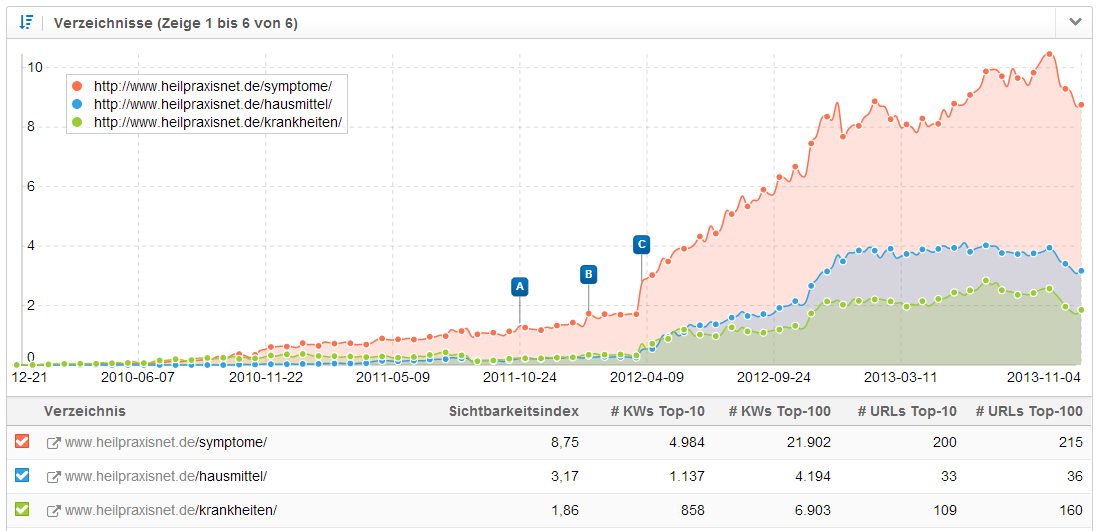The image size is (1100, 531).
Task: Click event pin B on the chart
Action: tap(588, 274)
